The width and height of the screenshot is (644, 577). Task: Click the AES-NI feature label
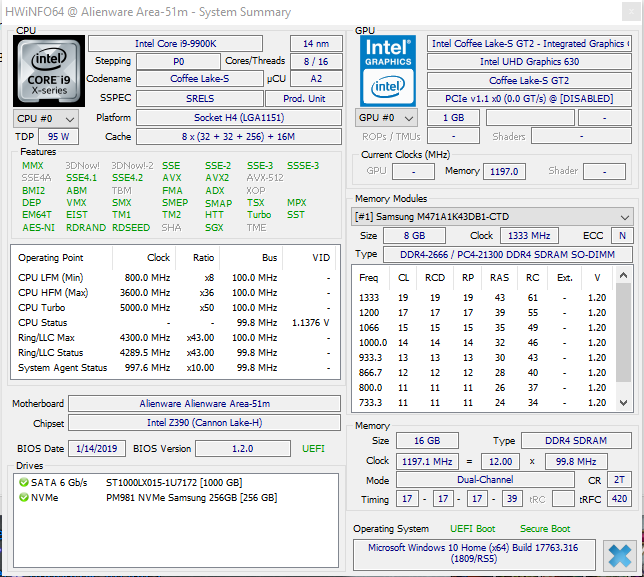(38, 228)
